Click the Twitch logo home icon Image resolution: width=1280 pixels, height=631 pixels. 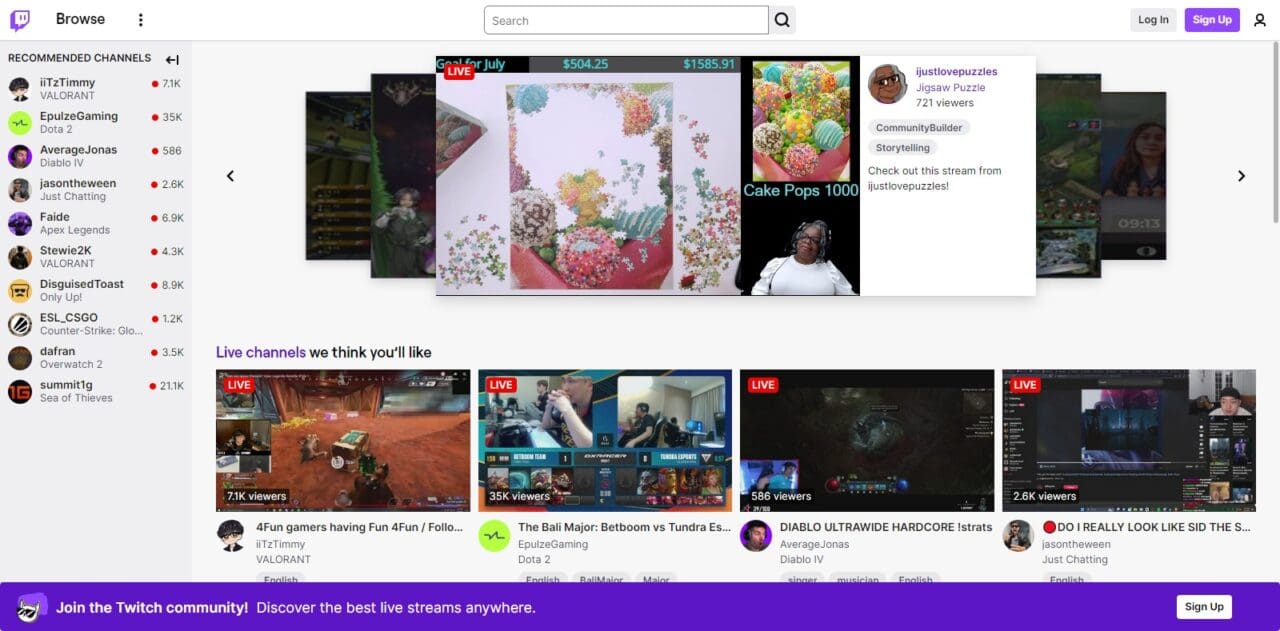click(20, 20)
